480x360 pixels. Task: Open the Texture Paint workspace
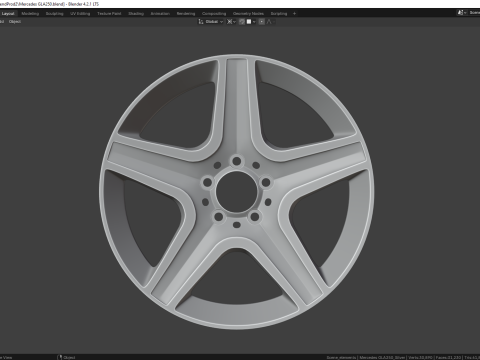tap(109, 14)
